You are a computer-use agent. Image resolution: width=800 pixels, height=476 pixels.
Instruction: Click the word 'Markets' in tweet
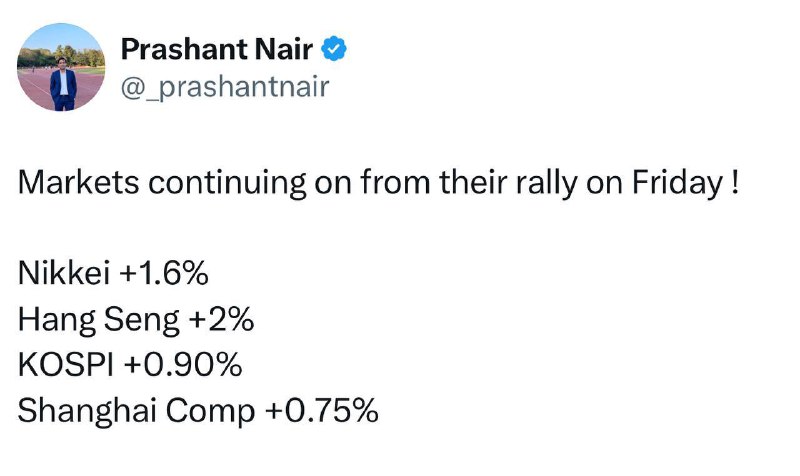pyautogui.click(x=78, y=182)
